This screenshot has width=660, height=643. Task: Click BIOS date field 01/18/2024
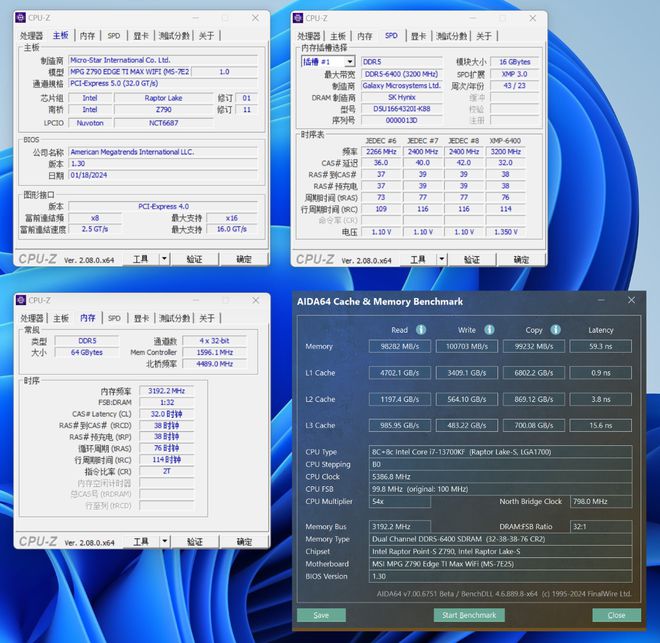tap(163, 175)
